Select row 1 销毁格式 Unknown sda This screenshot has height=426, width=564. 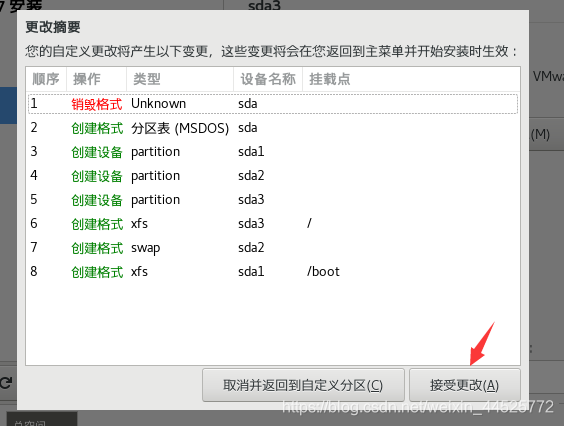[x=273, y=104]
